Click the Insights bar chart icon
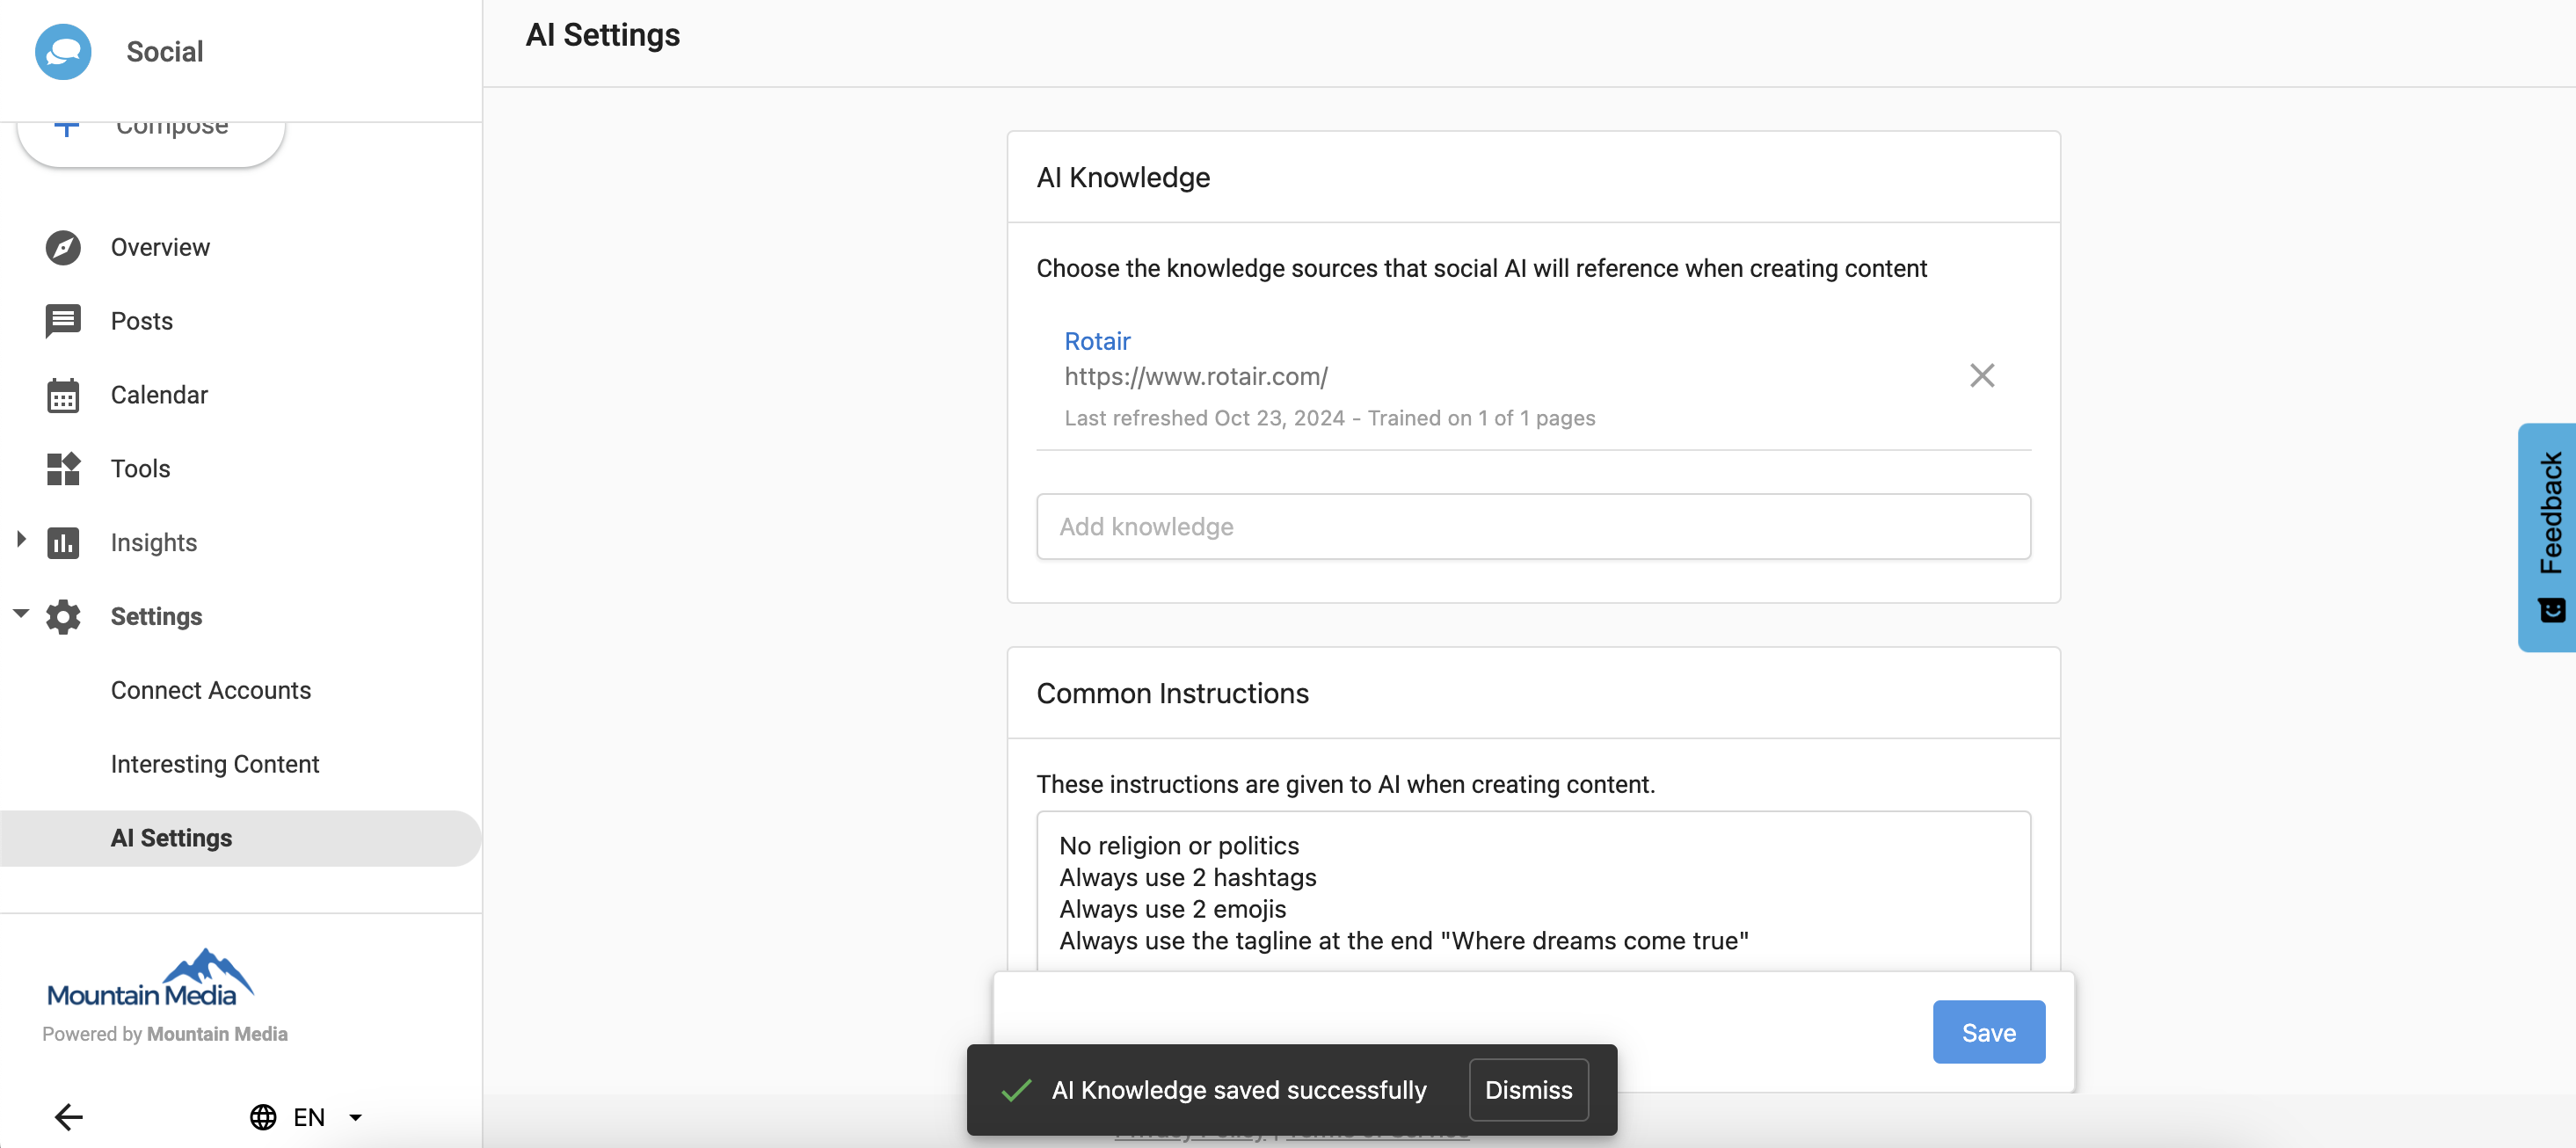 click(63, 543)
